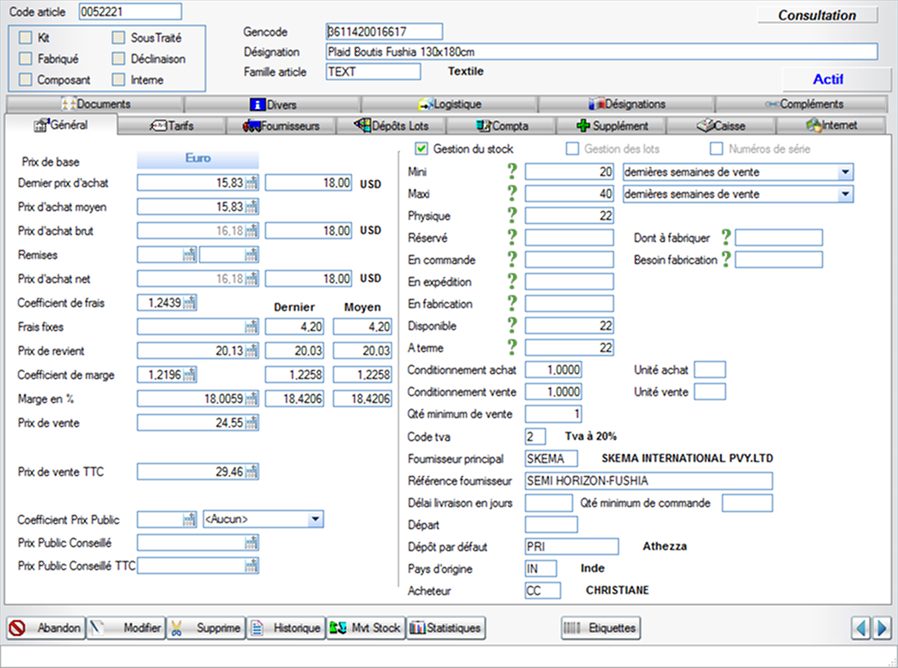Click green question mark next to En commande

tap(512, 259)
